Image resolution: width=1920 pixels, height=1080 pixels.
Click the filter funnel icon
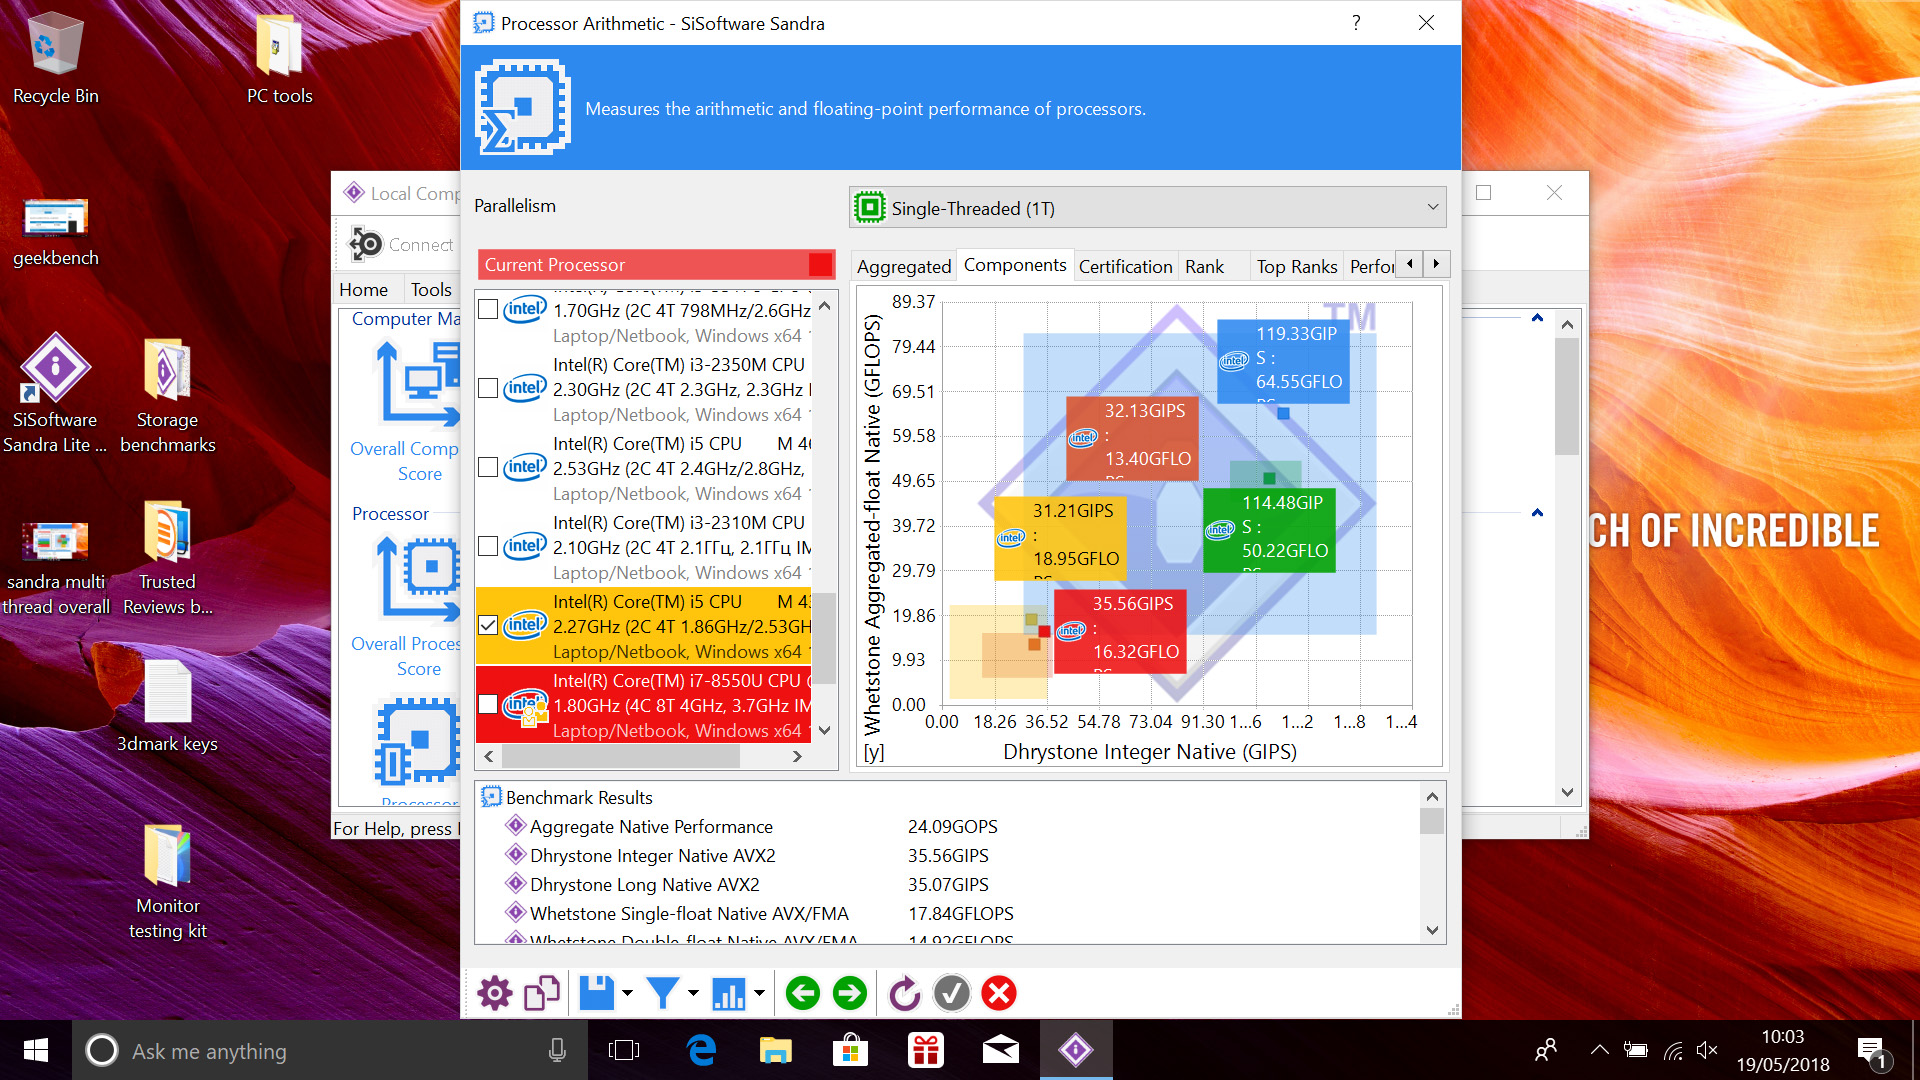pyautogui.click(x=662, y=993)
